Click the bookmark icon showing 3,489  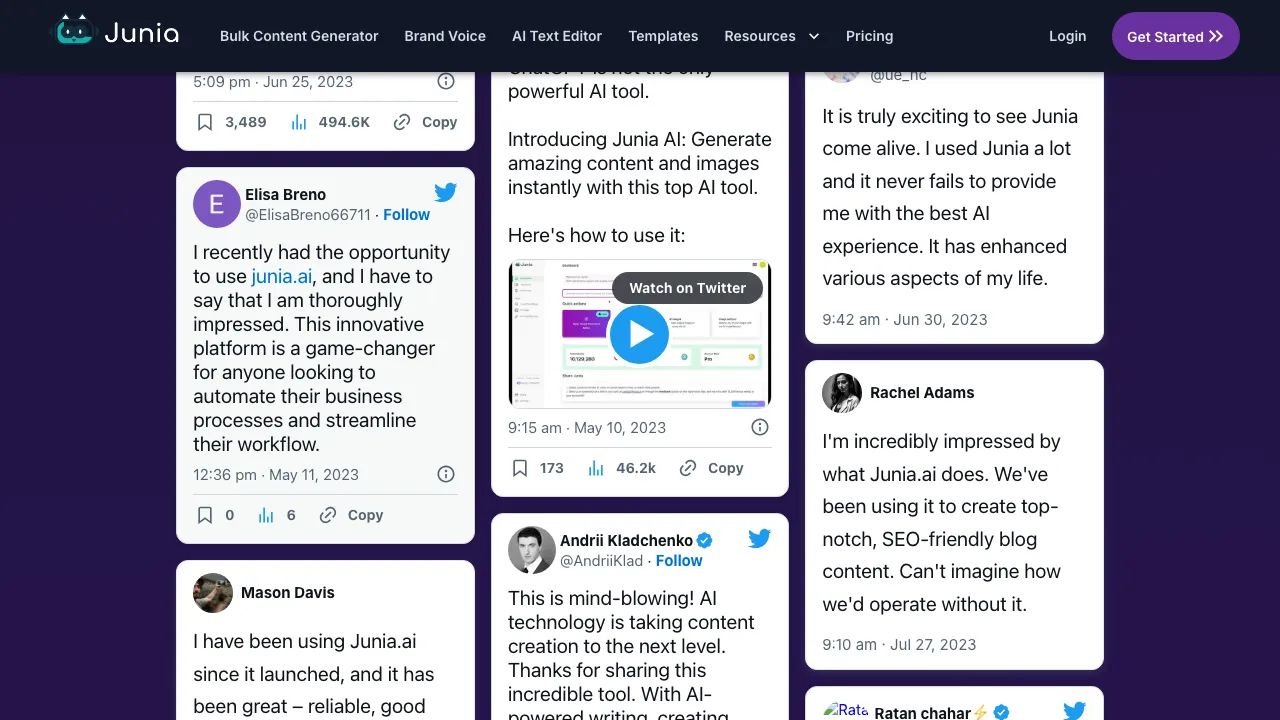tap(205, 121)
